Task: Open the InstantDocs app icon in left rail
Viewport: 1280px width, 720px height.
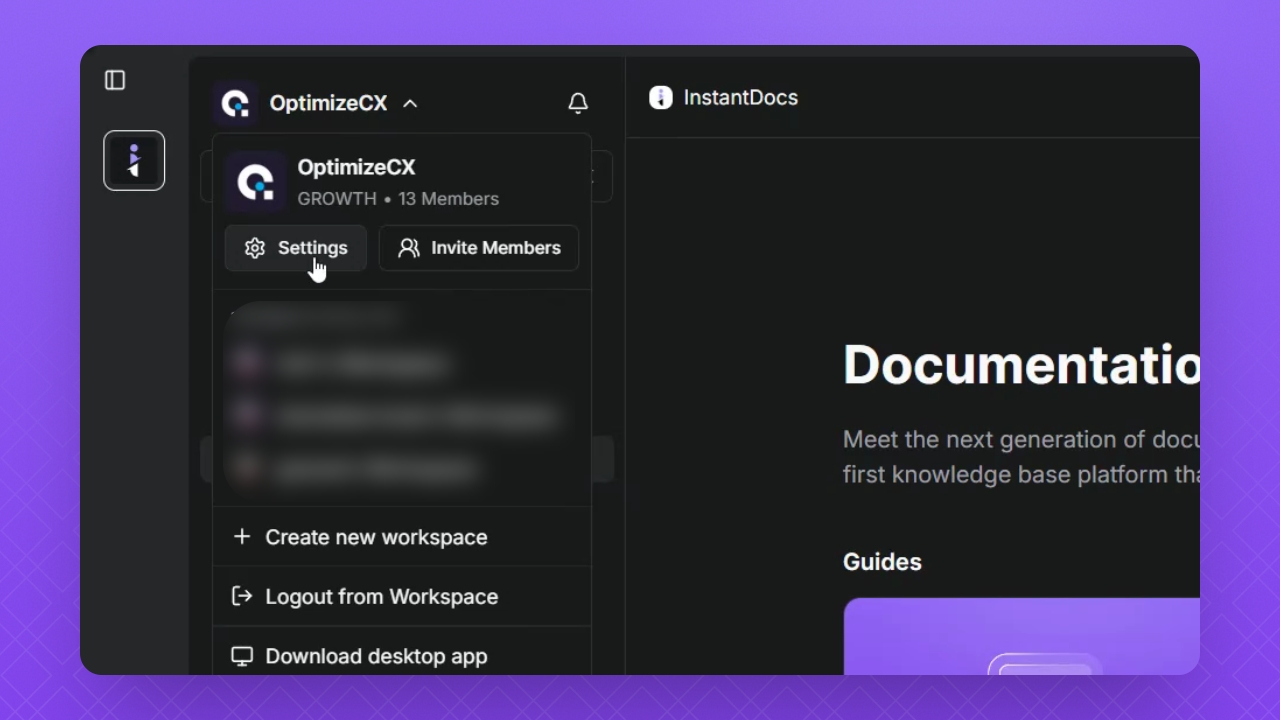Action: [x=134, y=160]
